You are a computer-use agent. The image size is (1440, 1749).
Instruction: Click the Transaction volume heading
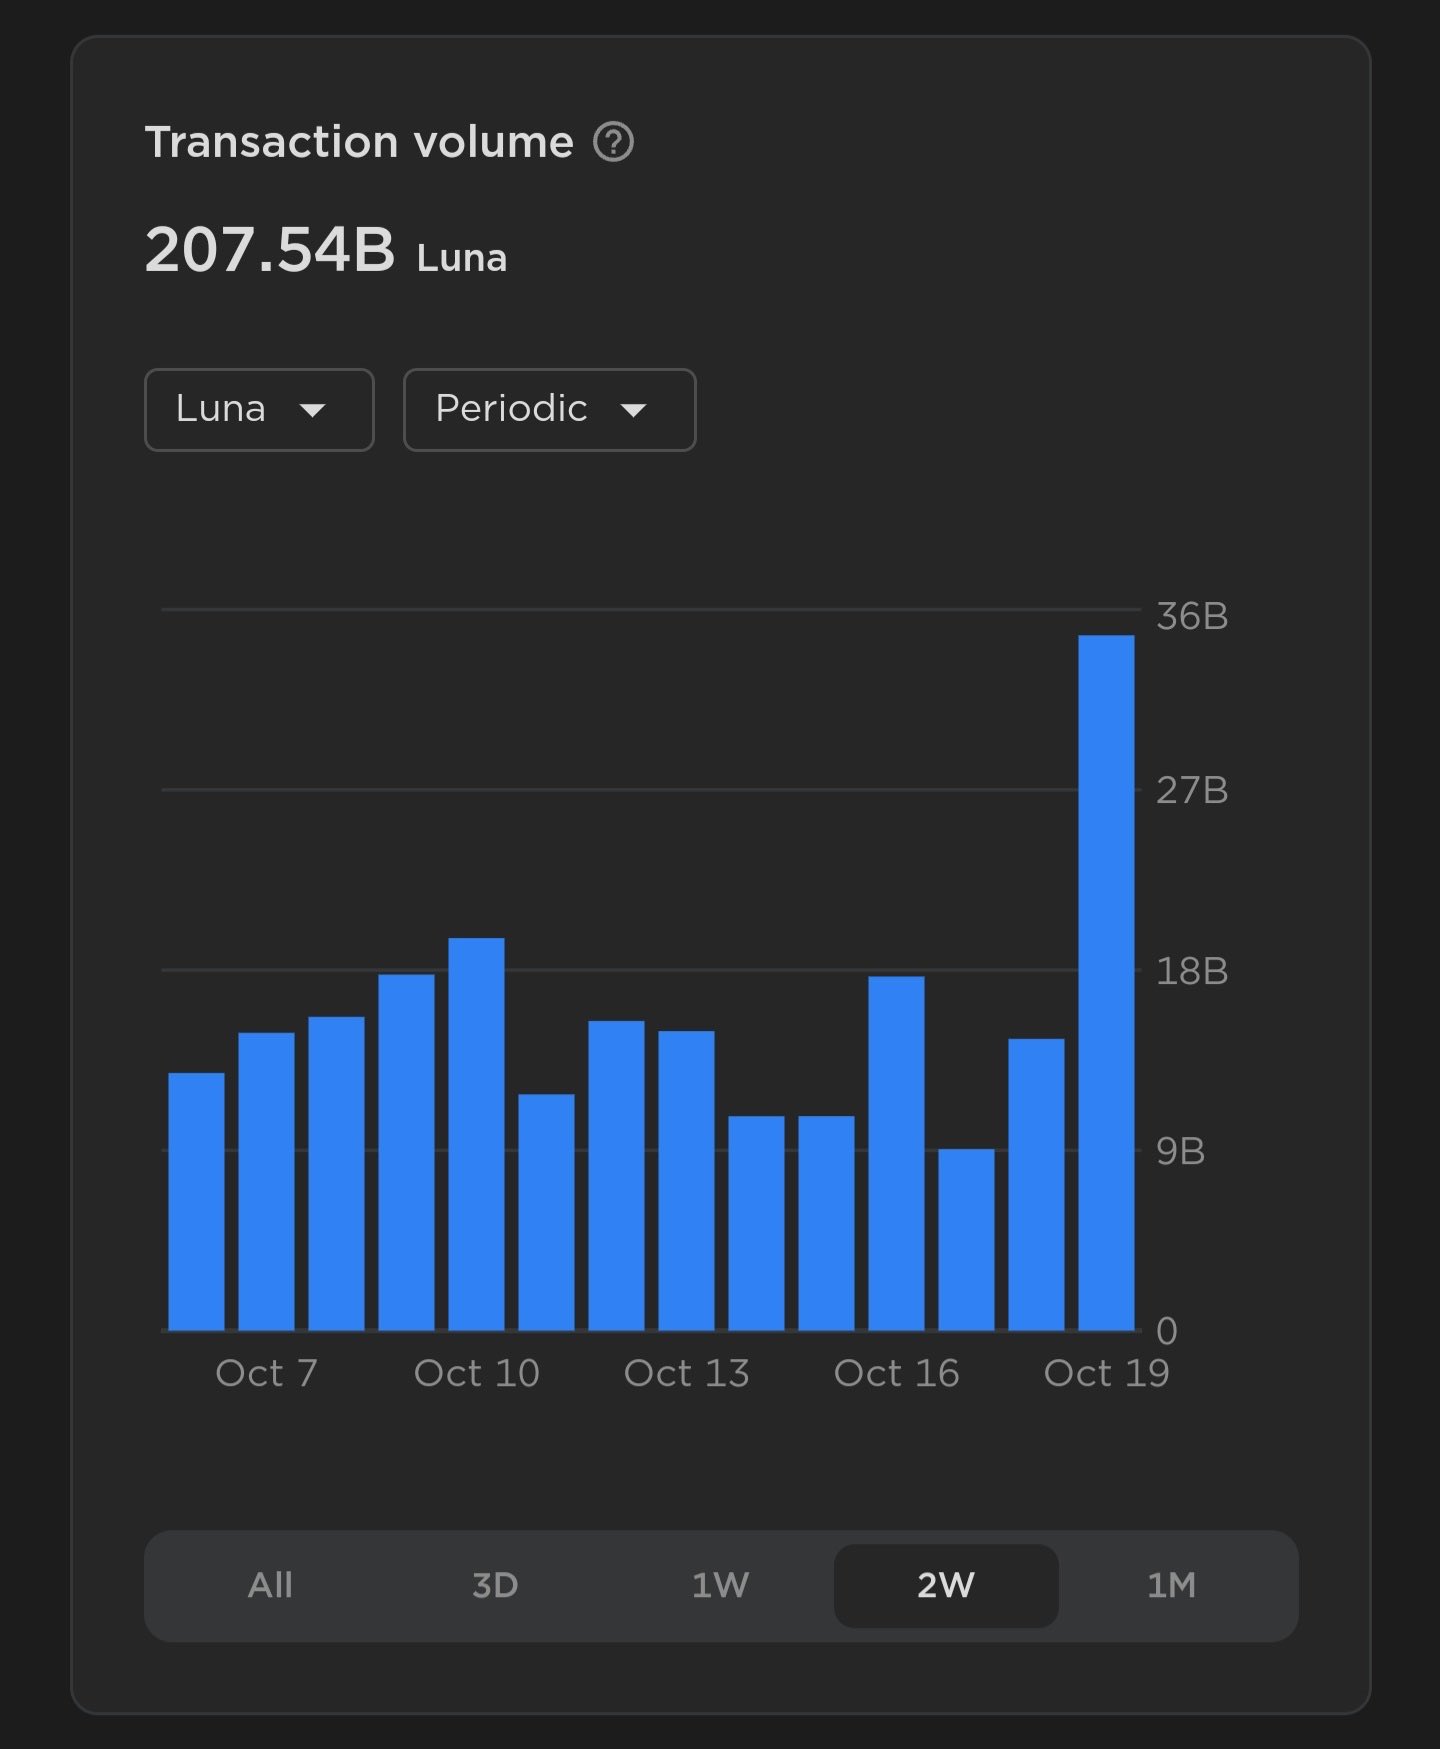[x=359, y=142]
